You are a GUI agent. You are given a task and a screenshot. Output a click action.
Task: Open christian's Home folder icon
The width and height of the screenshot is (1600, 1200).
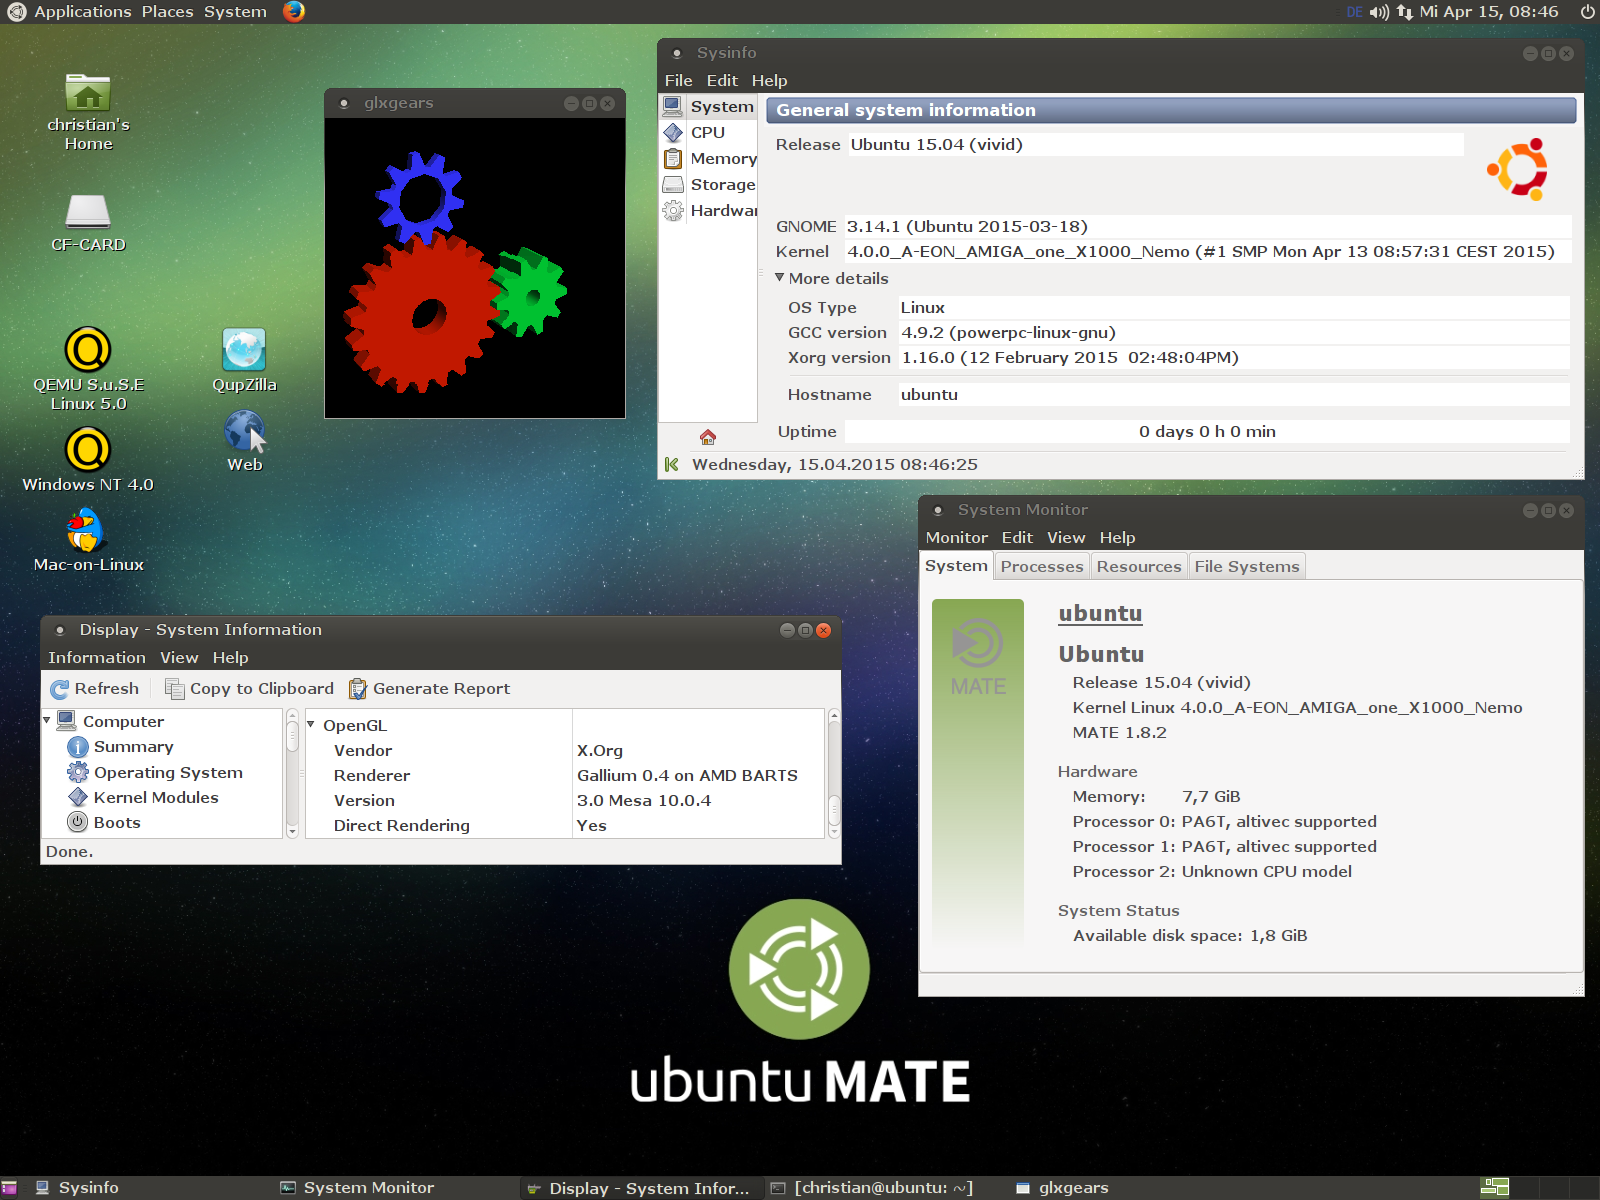(x=88, y=94)
